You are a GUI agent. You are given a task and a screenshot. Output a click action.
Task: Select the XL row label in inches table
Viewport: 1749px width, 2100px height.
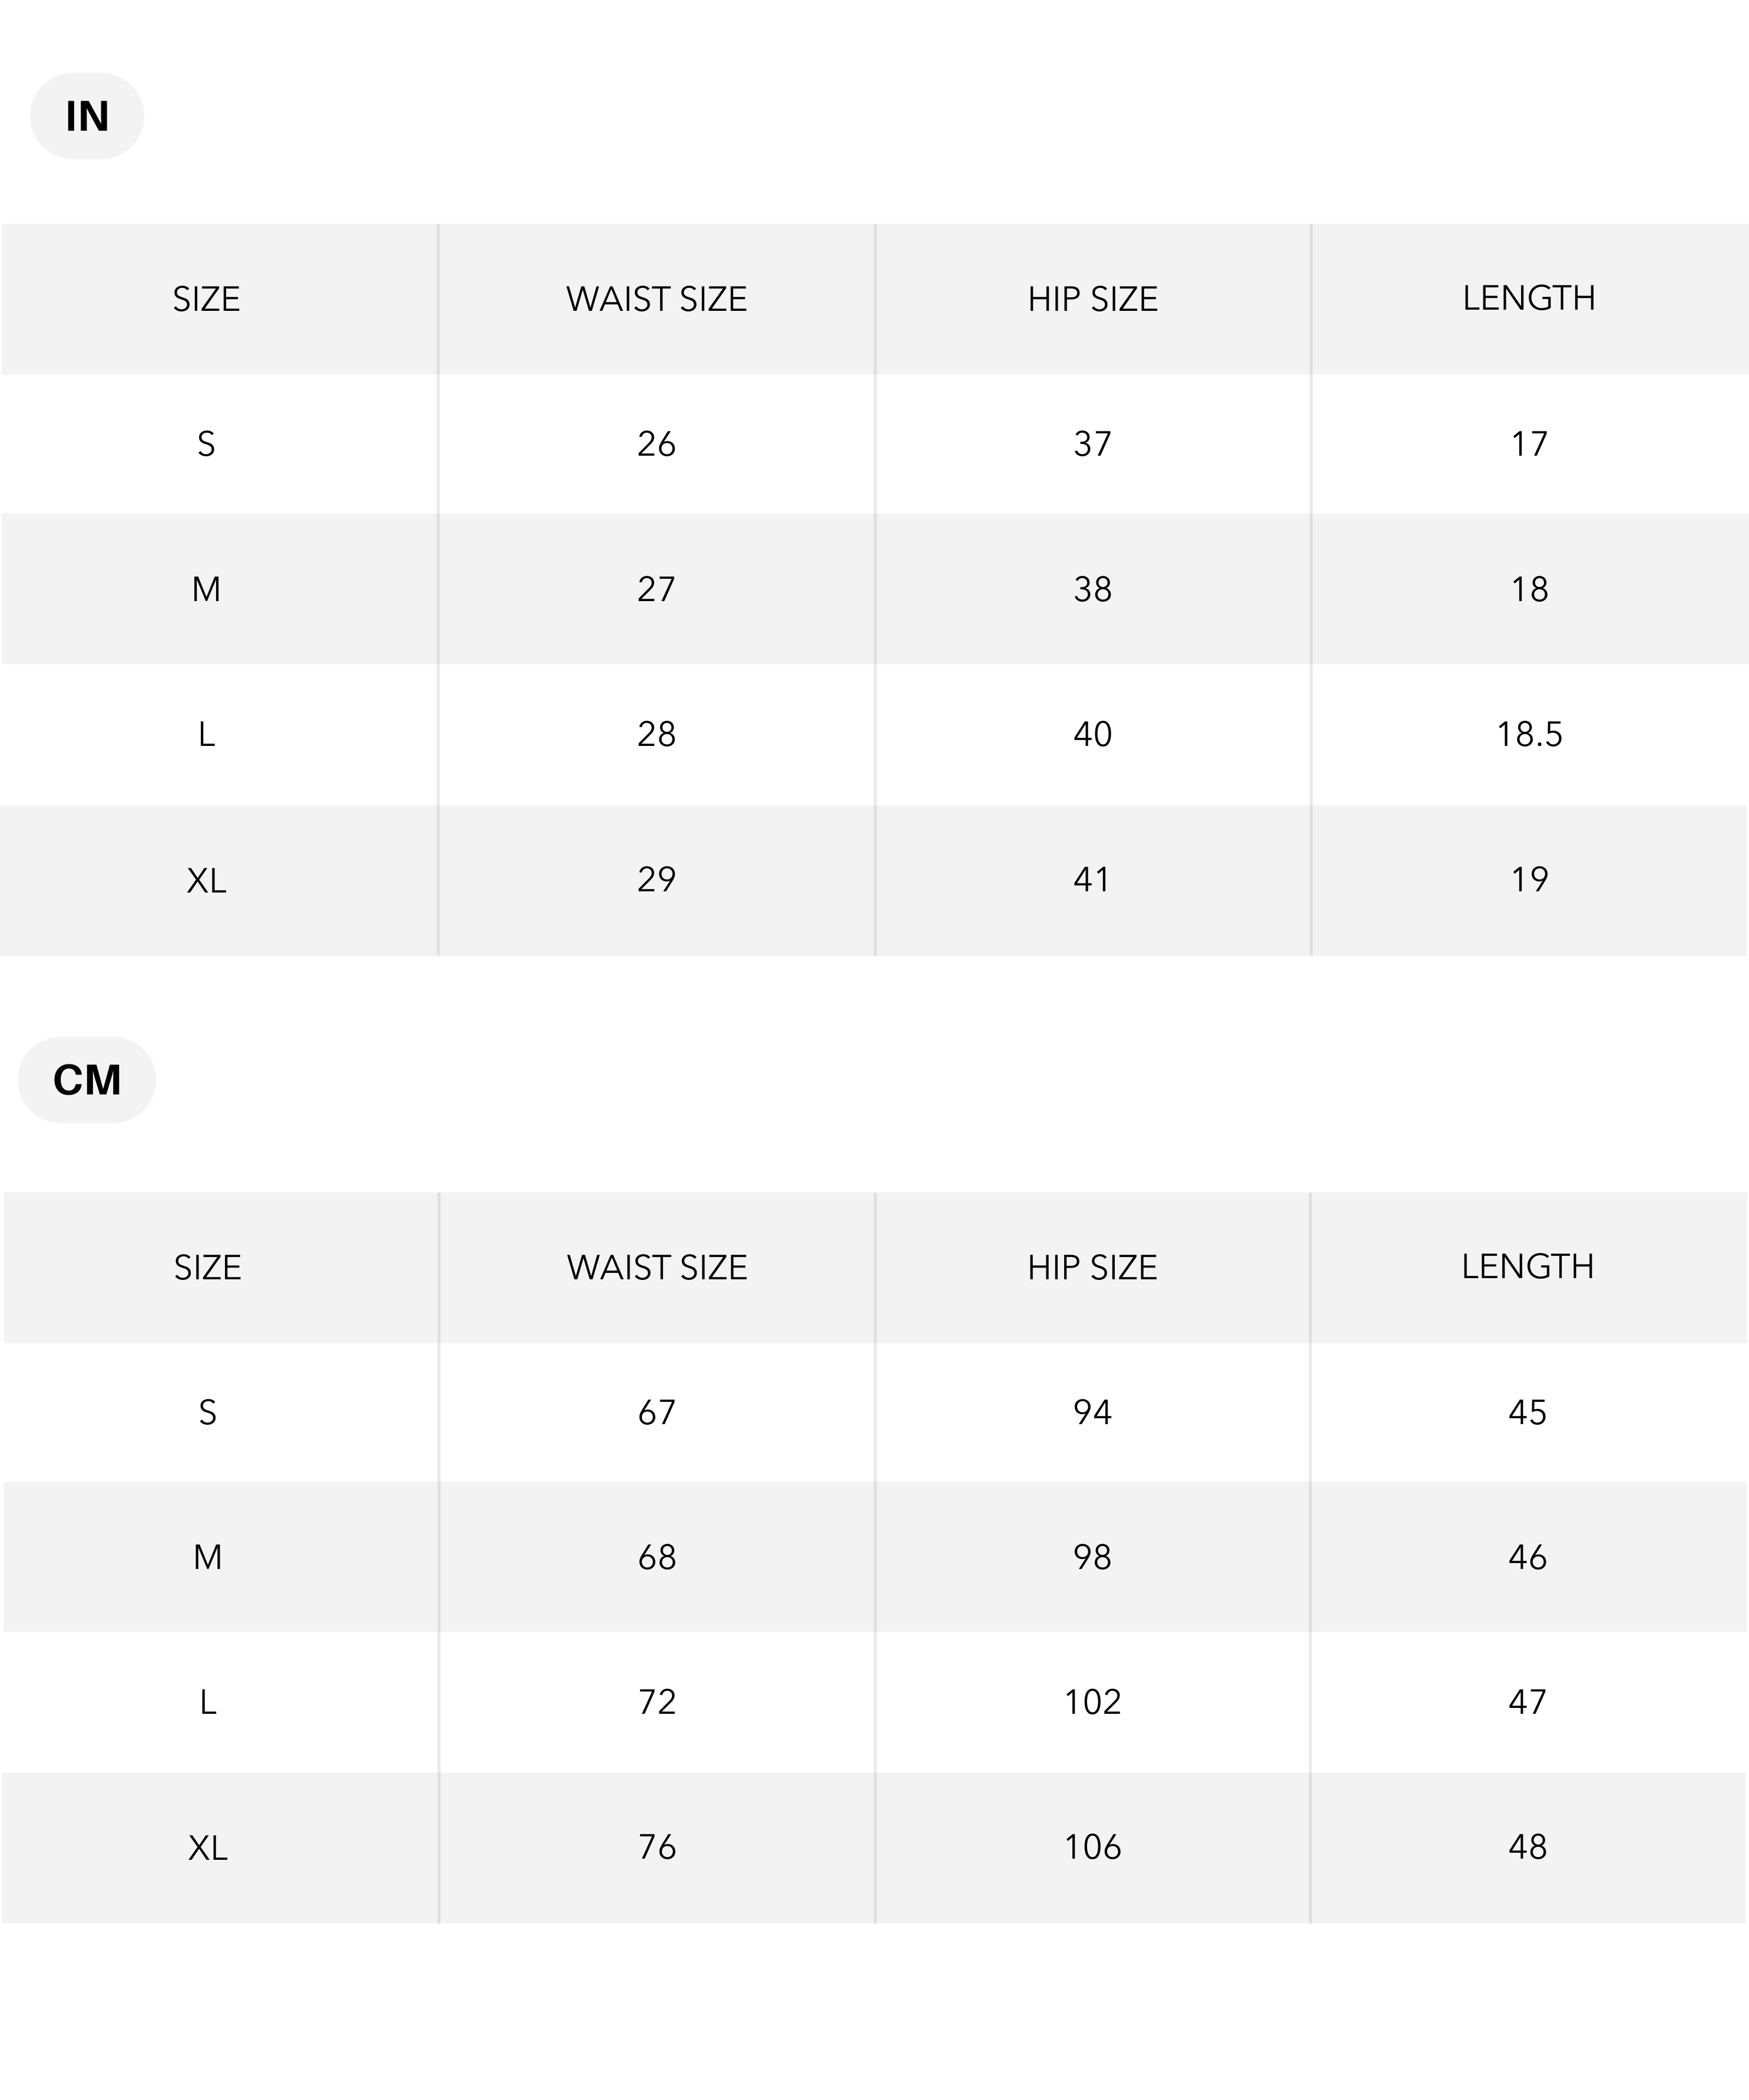(206, 880)
